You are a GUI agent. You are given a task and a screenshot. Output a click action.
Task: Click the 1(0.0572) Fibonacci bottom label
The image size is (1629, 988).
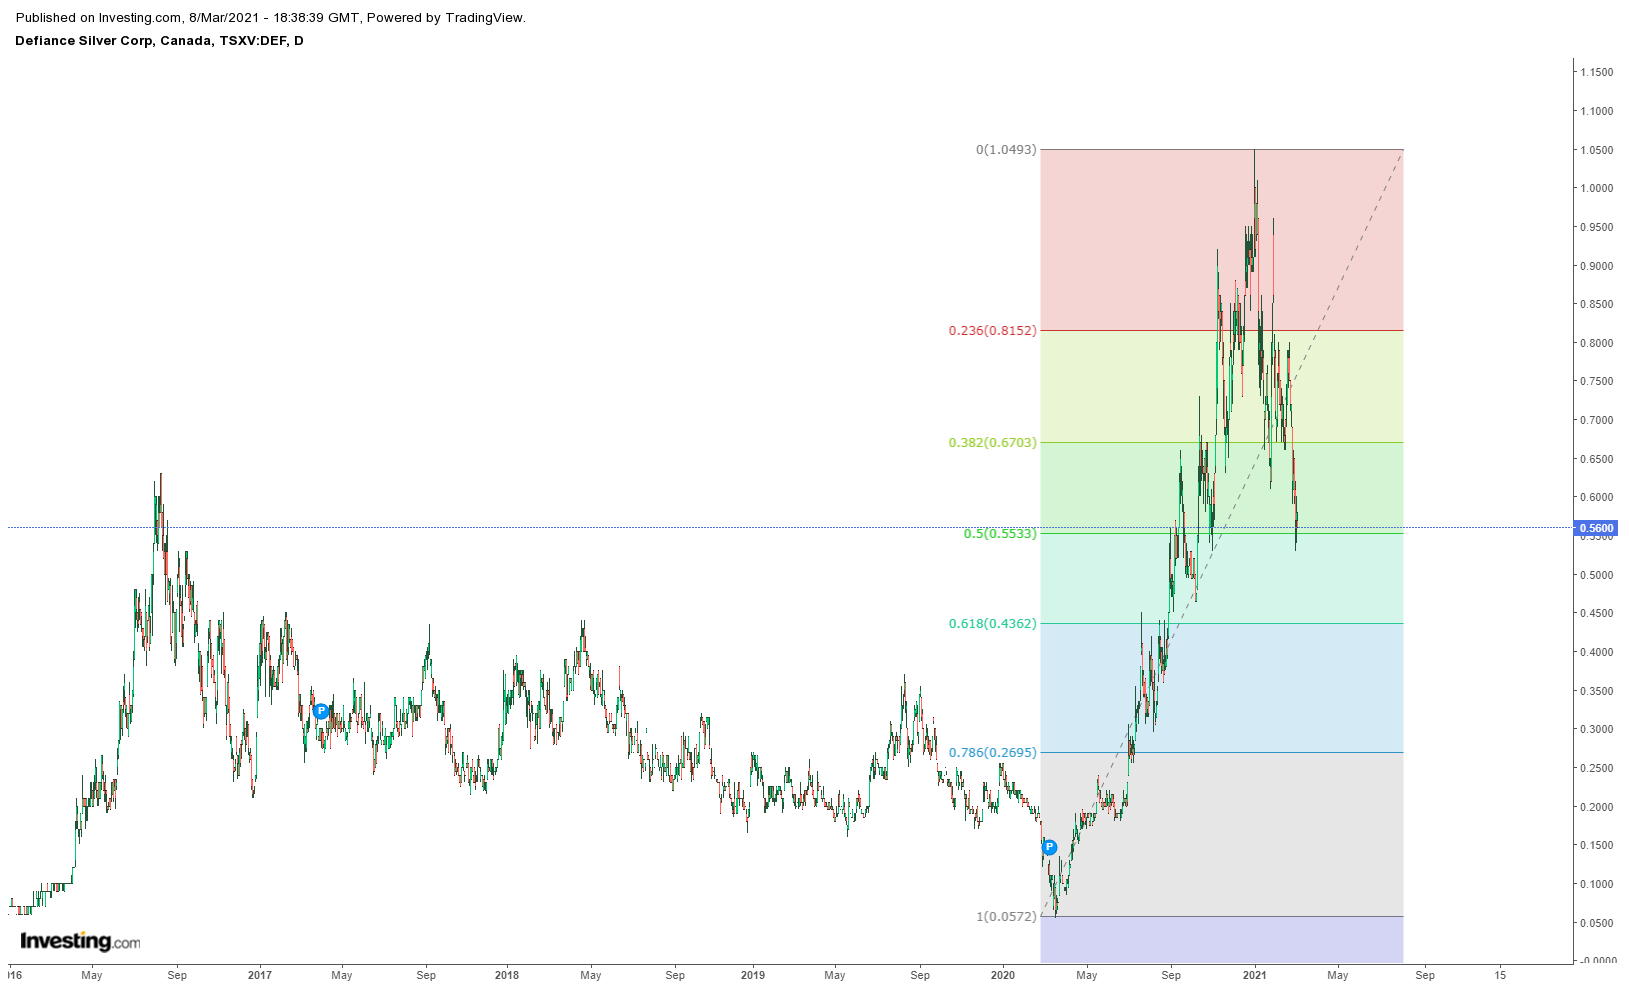(x=1006, y=917)
